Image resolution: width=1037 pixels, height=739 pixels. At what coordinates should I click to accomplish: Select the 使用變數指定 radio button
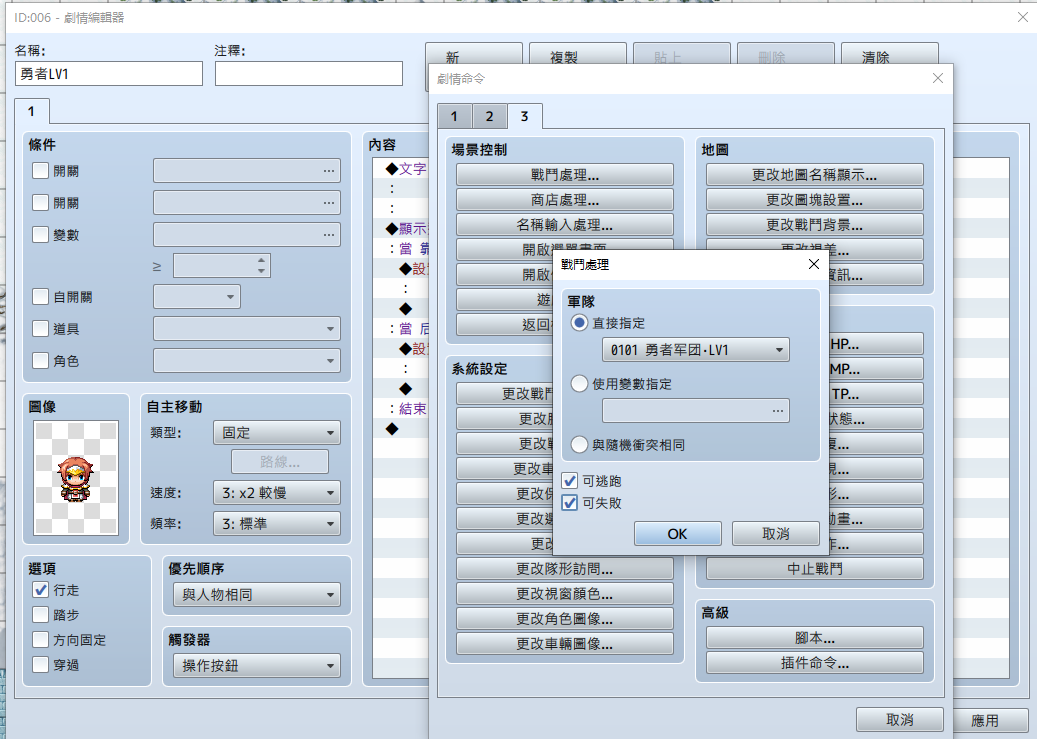coord(579,384)
